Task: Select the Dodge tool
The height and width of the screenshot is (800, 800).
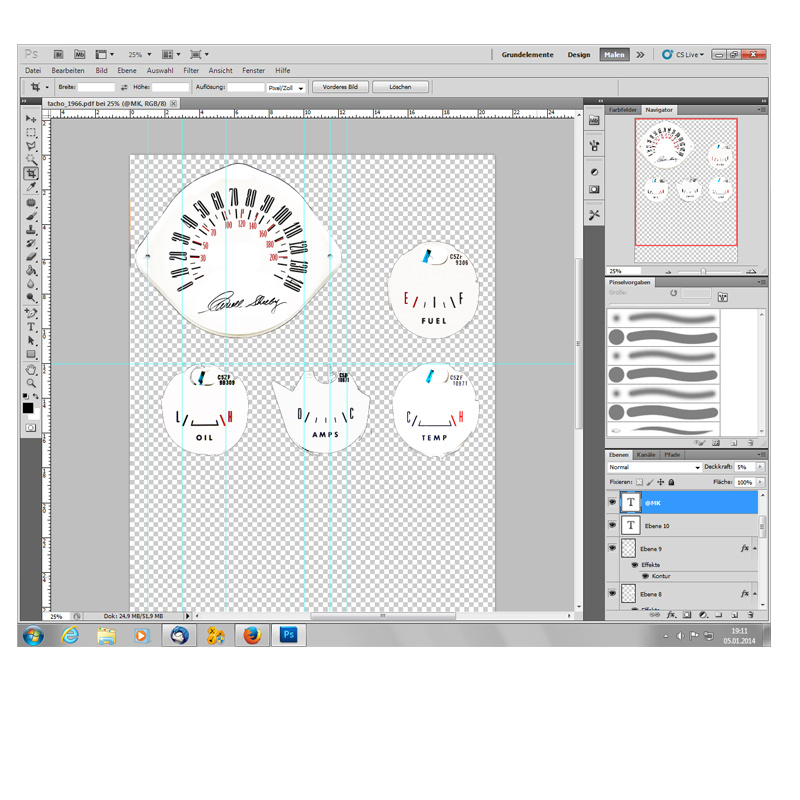Action: point(31,297)
